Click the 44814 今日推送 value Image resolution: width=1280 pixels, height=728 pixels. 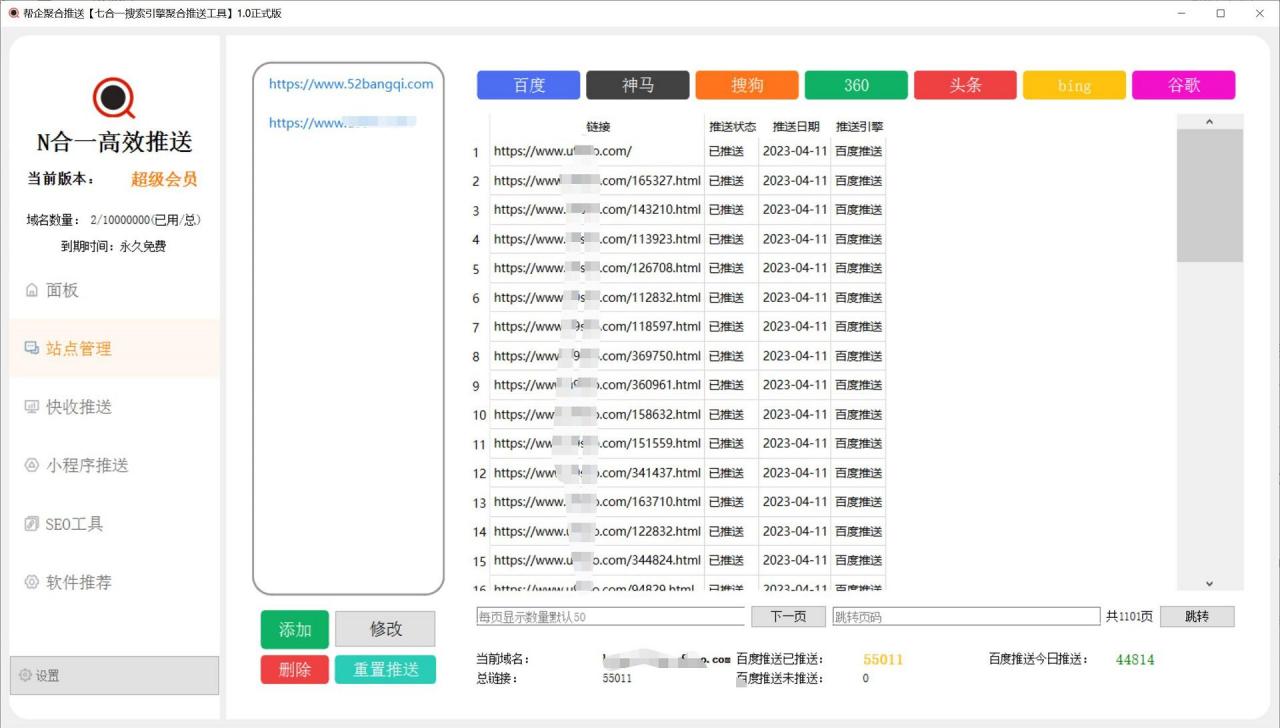(1135, 659)
